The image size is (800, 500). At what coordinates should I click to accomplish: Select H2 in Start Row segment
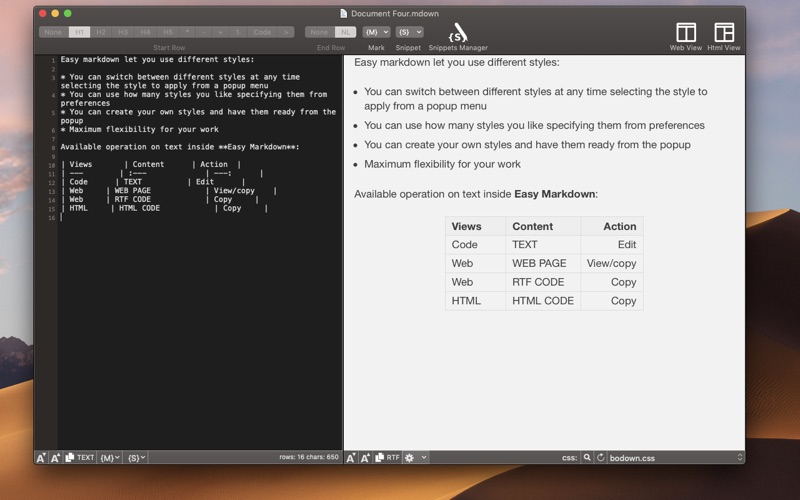tap(101, 32)
